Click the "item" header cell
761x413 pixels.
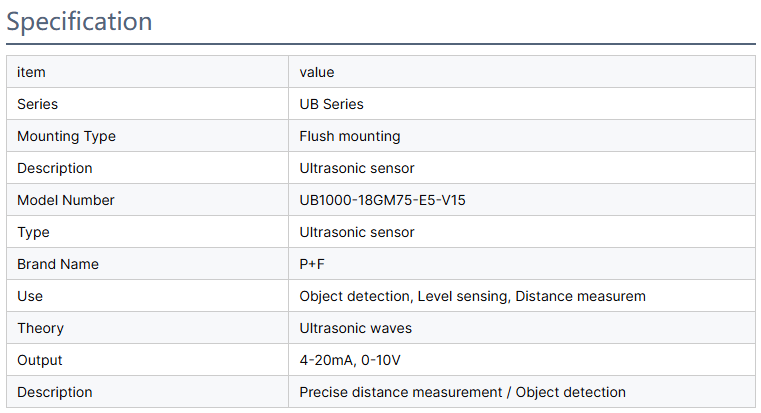pos(31,72)
